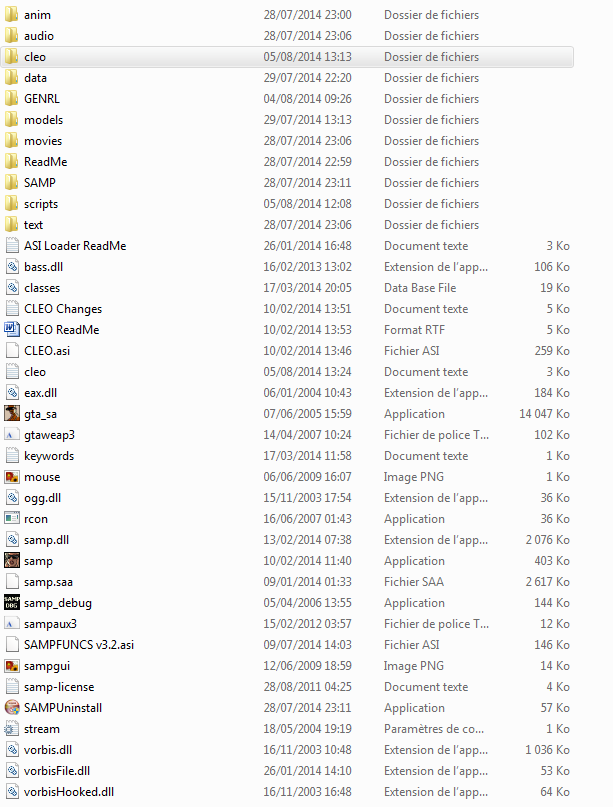Click the sampaux3 font file icon

click(x=12, y=624)
